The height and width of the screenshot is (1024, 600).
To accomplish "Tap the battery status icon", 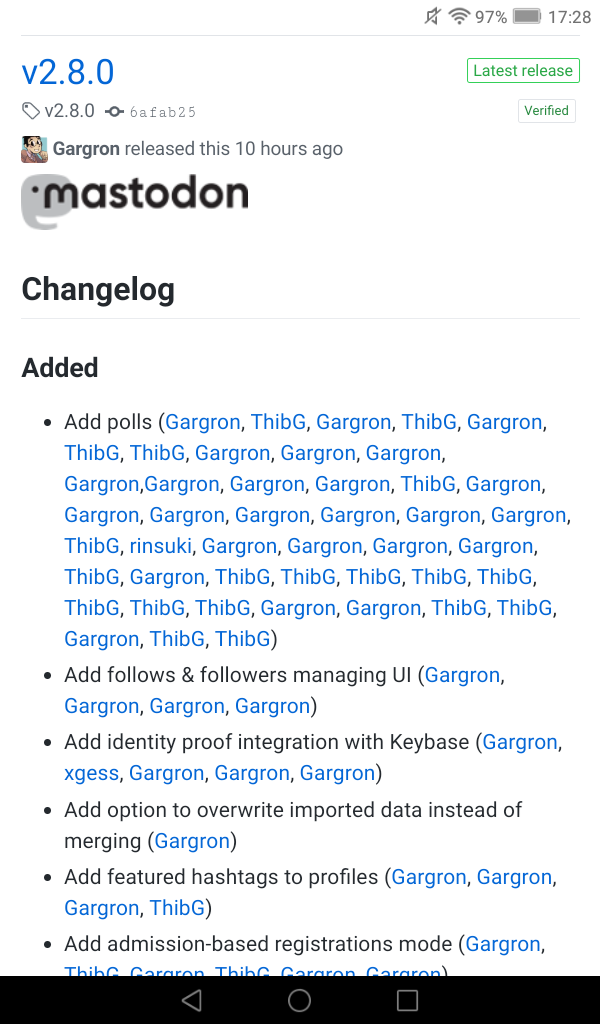I will (526, 16).
